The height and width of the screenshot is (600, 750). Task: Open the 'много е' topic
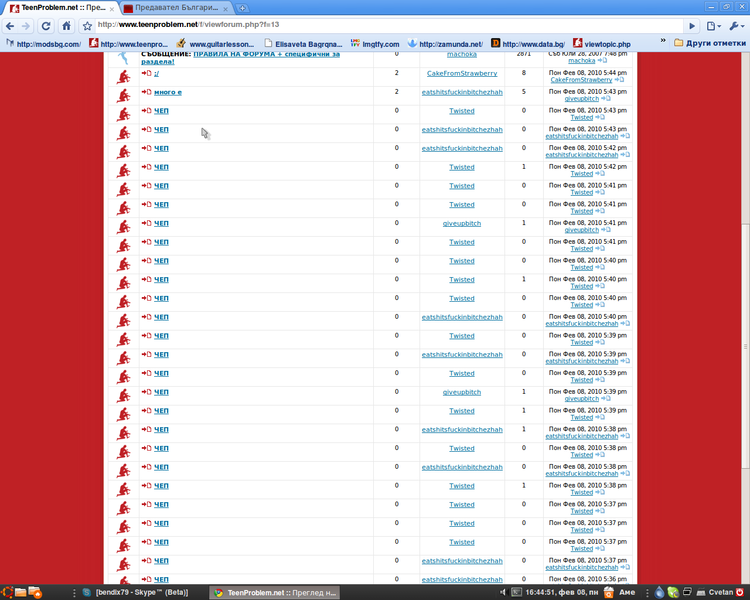click(x=167, y=92)
